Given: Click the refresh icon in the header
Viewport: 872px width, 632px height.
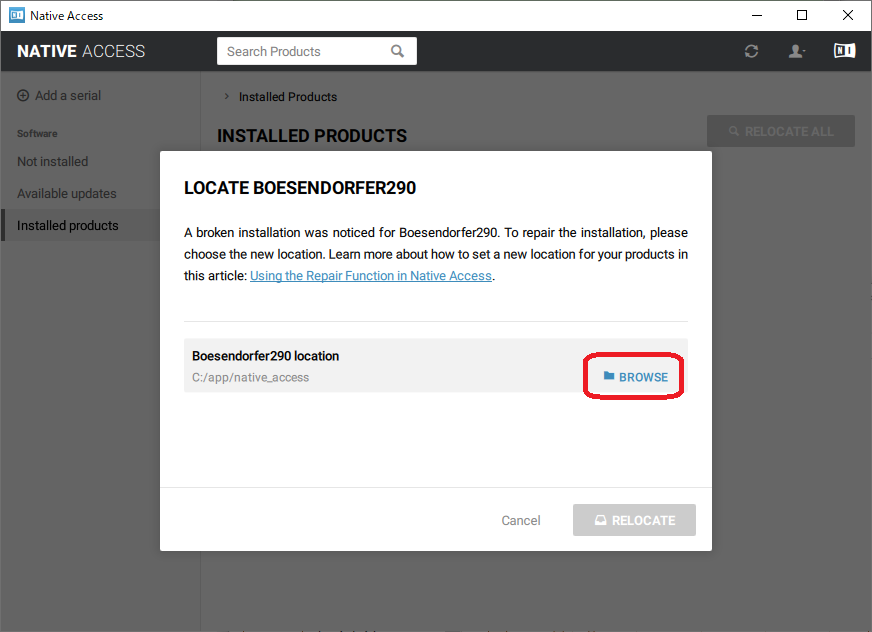Looking at the screenshot, I should tap(751, 51).
